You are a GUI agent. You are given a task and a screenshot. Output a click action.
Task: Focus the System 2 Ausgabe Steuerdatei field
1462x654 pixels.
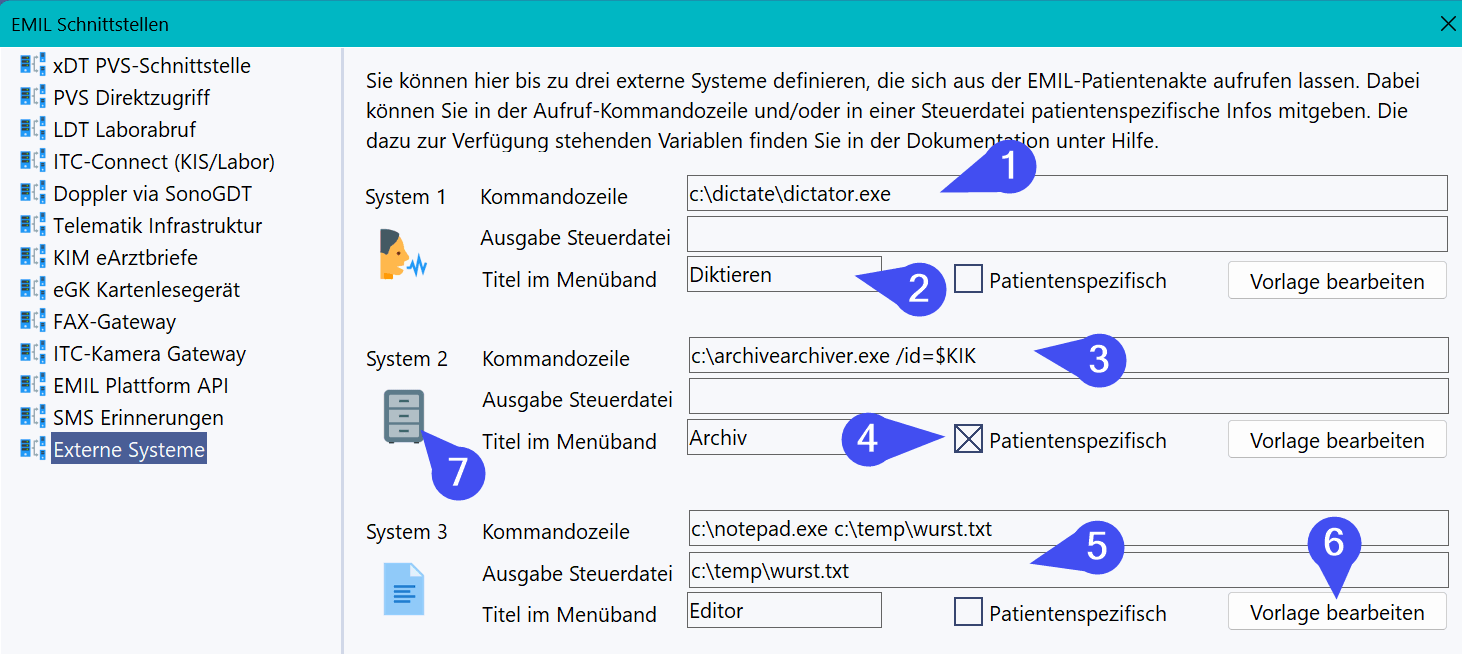click(x=1067, y=396)
